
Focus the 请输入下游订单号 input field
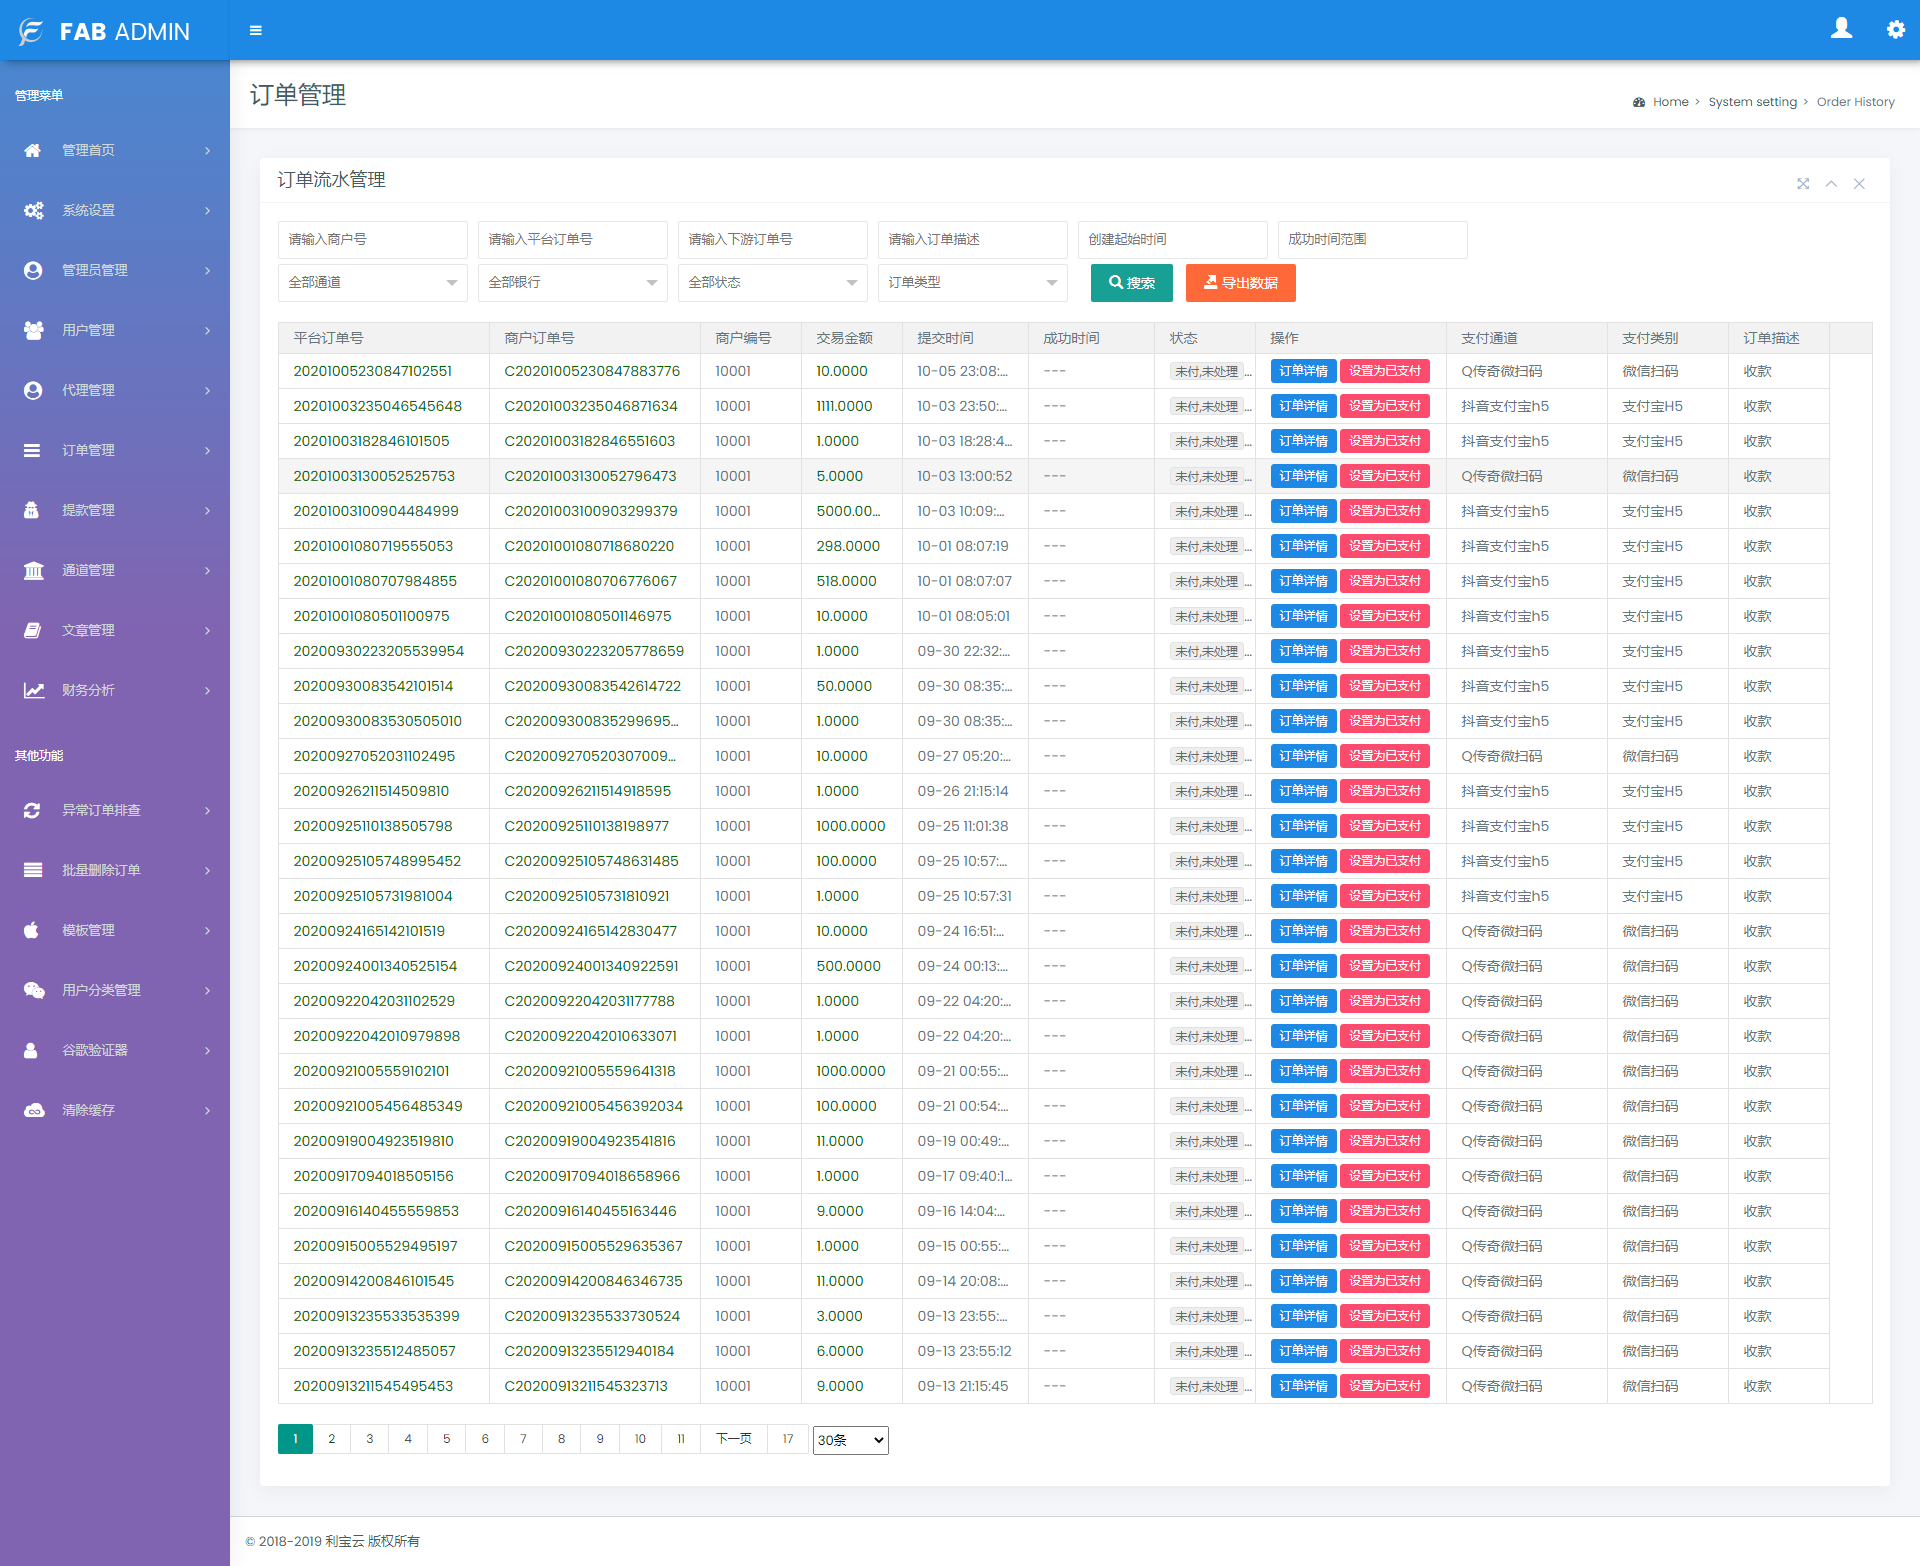coord(772,240)
